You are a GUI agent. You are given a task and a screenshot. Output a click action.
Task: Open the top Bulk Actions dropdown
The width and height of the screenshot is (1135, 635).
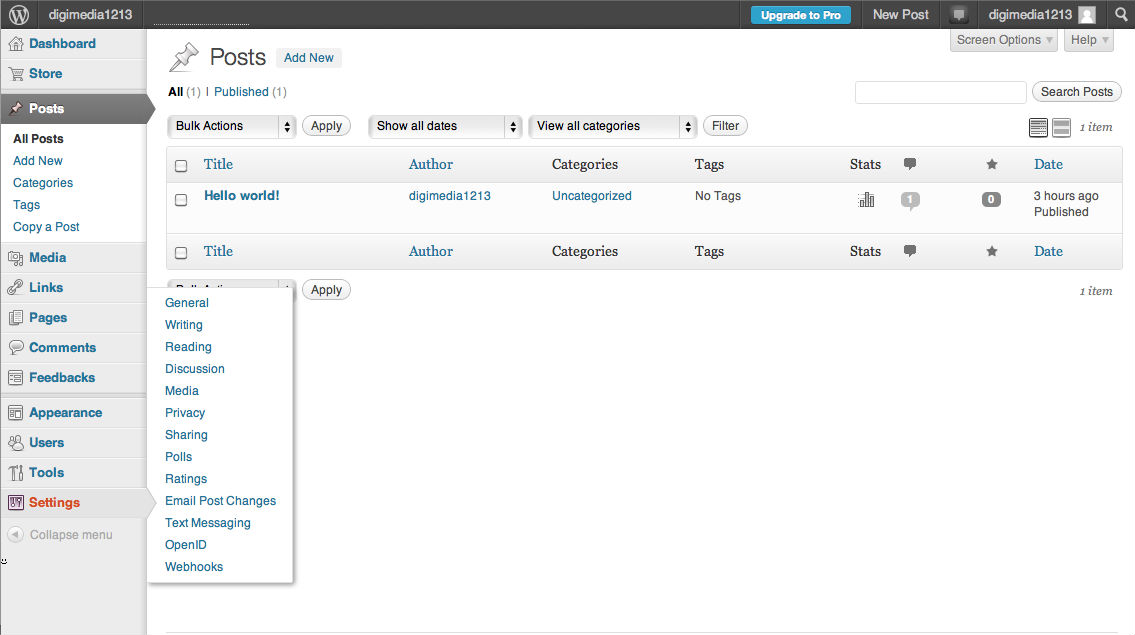pyautogui.click(x=232, y=126)
